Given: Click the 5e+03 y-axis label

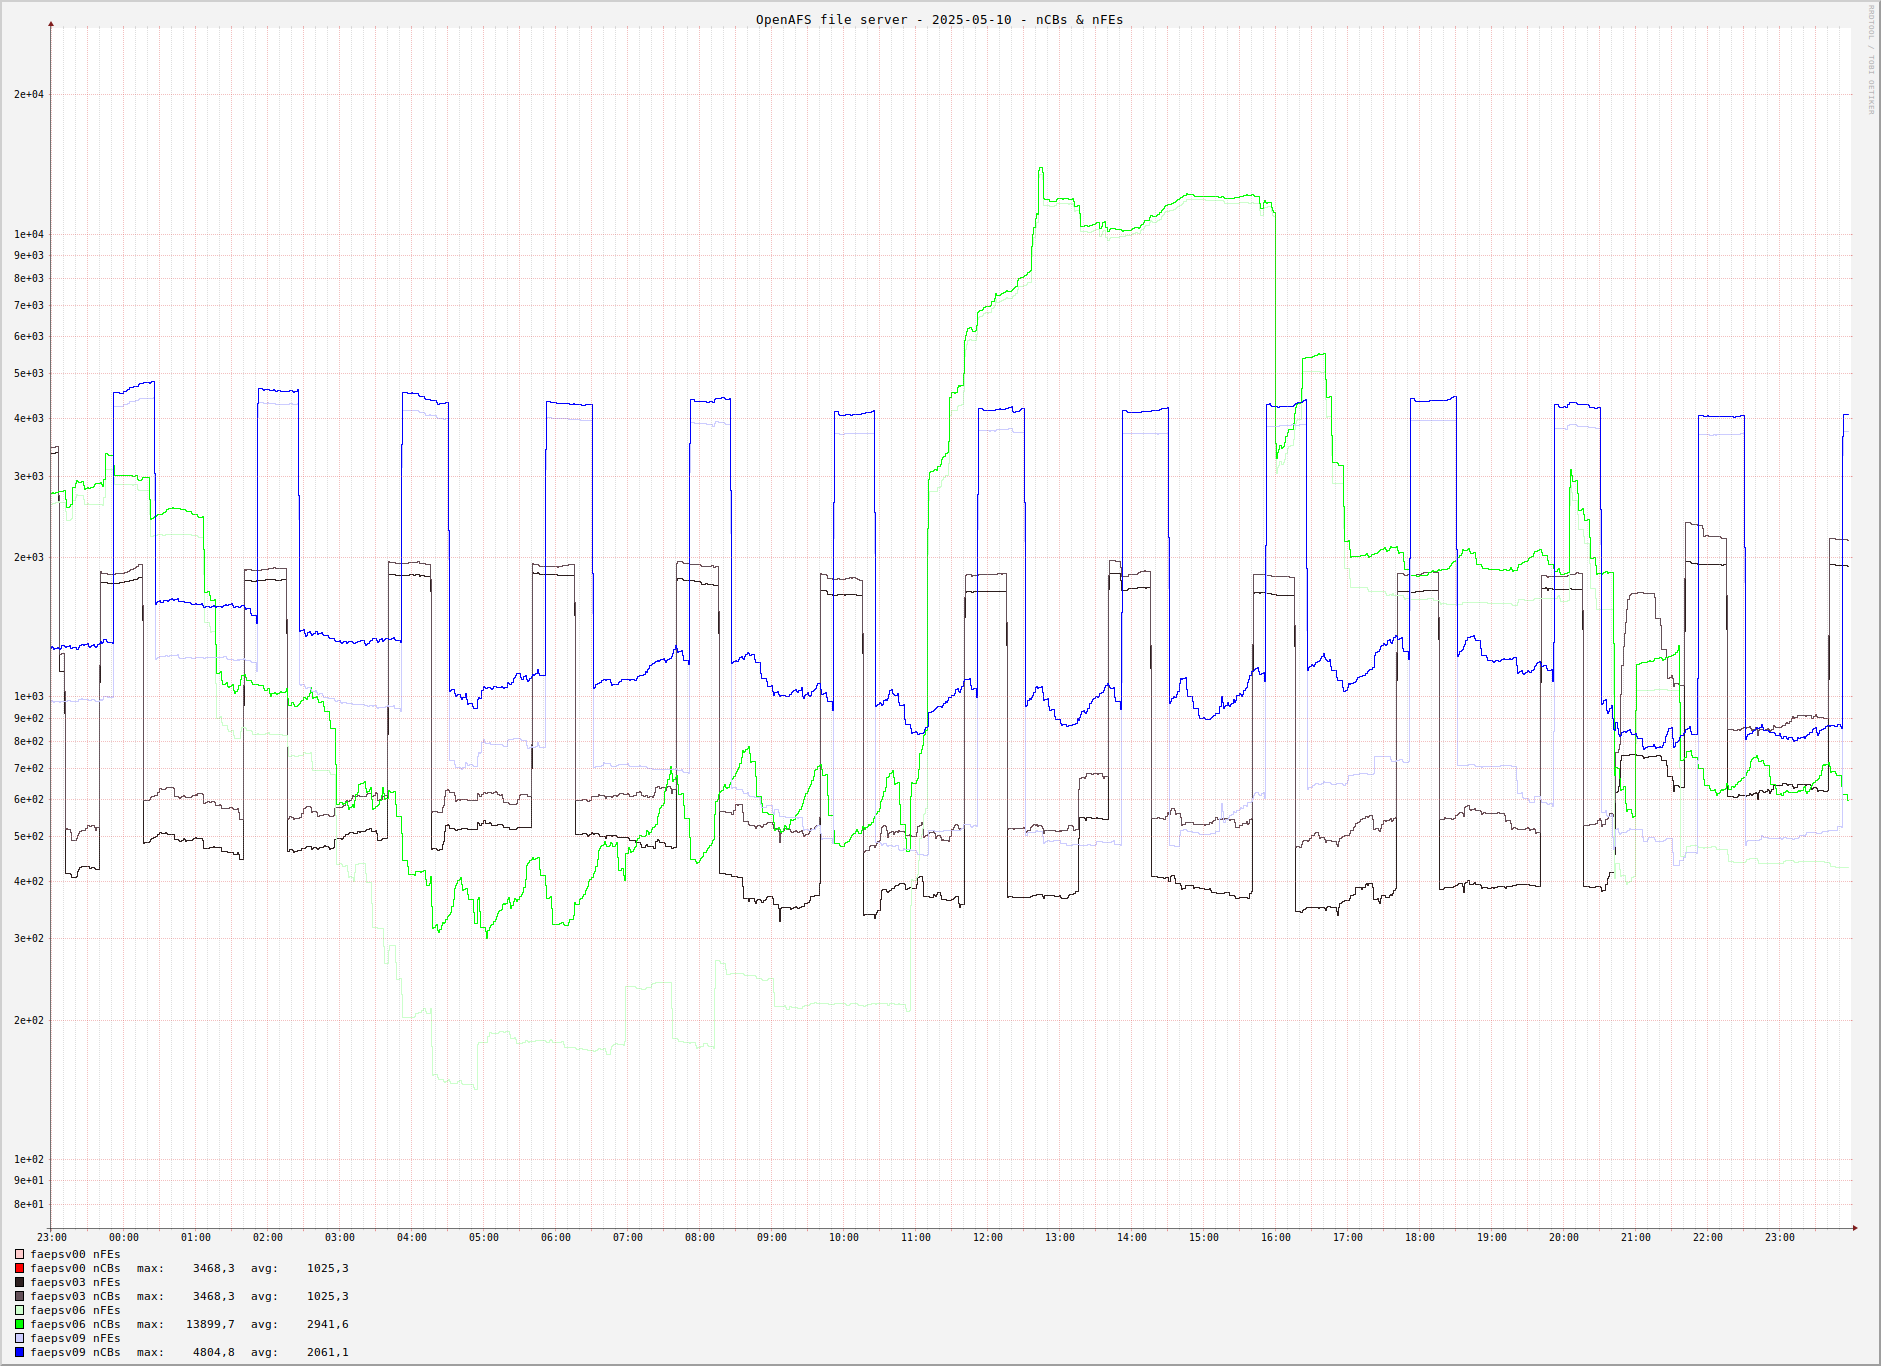Looking at the screenshot, I should click(x=29, y=373).
